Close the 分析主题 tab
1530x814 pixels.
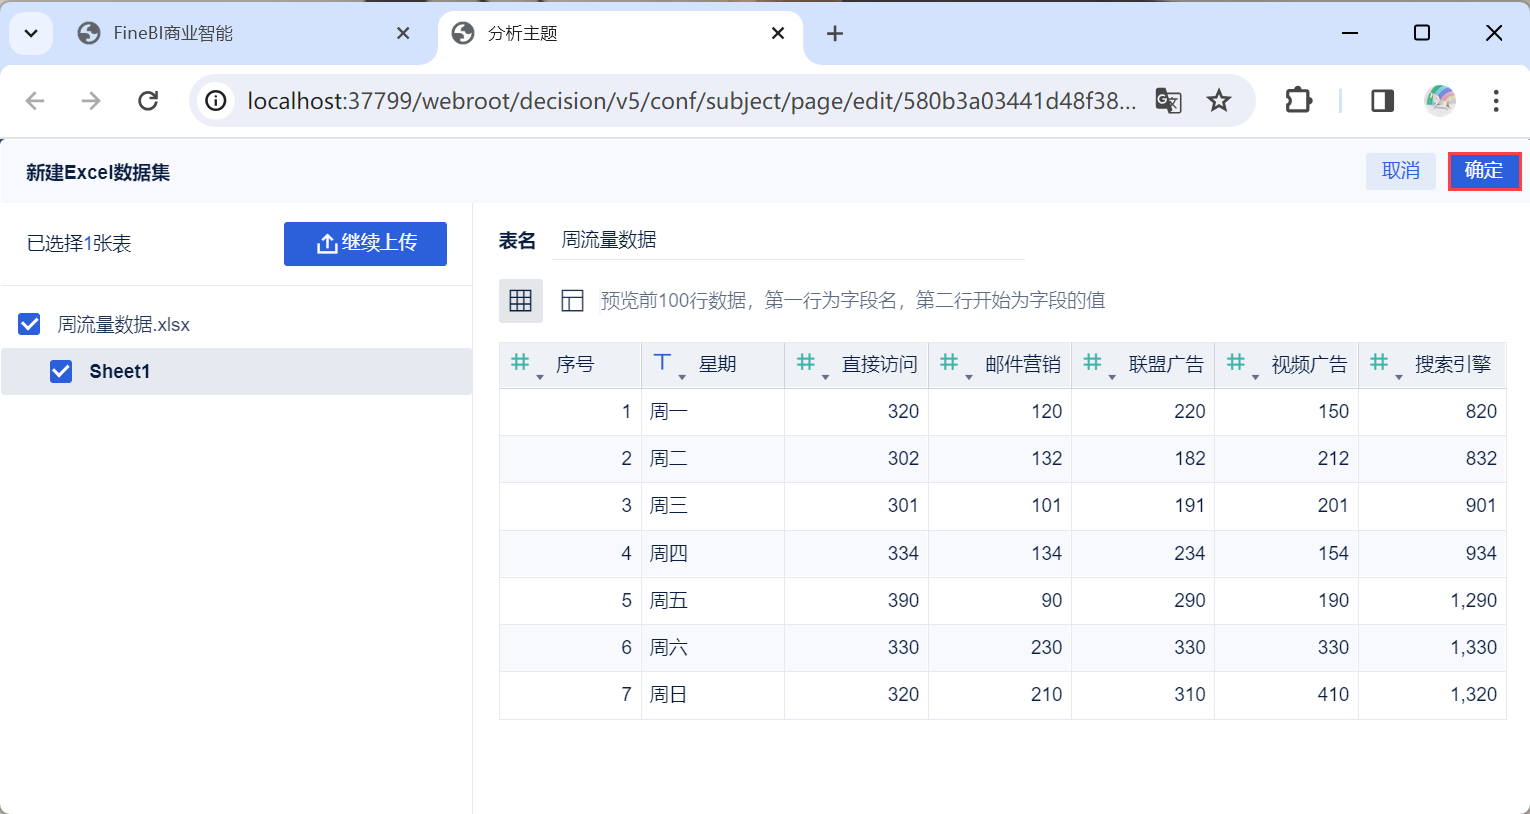tap(778, 33)
